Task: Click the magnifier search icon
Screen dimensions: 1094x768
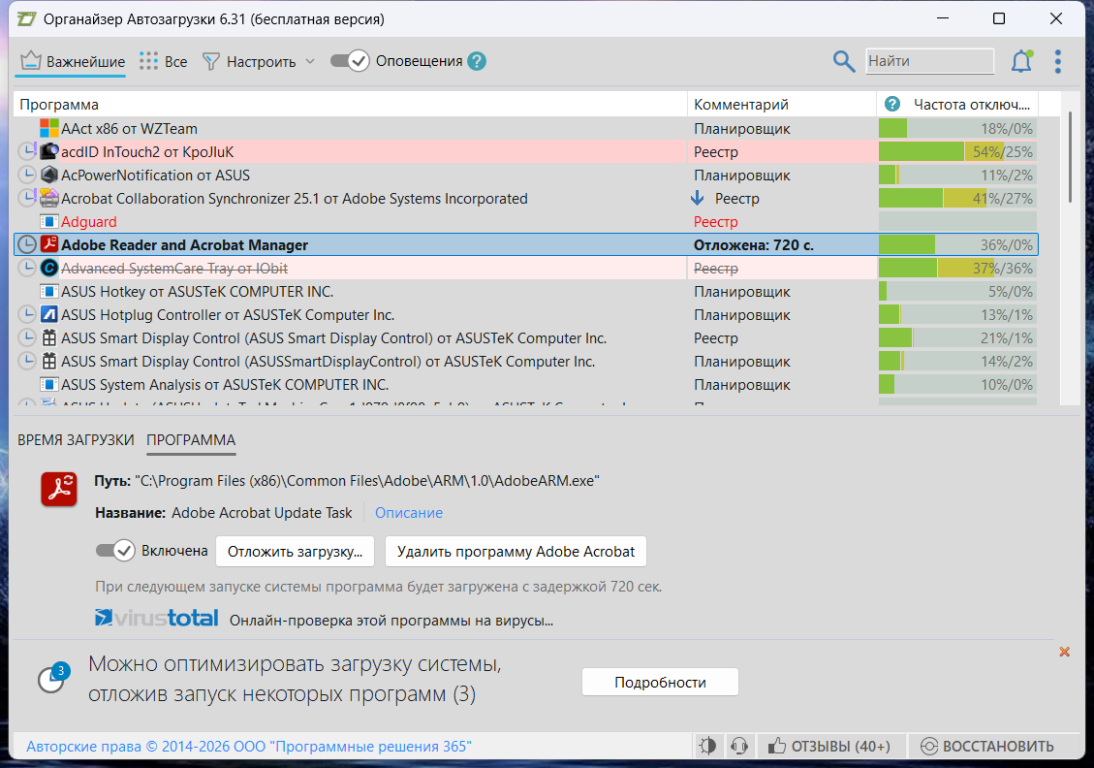Action: (x=844, y=61)
